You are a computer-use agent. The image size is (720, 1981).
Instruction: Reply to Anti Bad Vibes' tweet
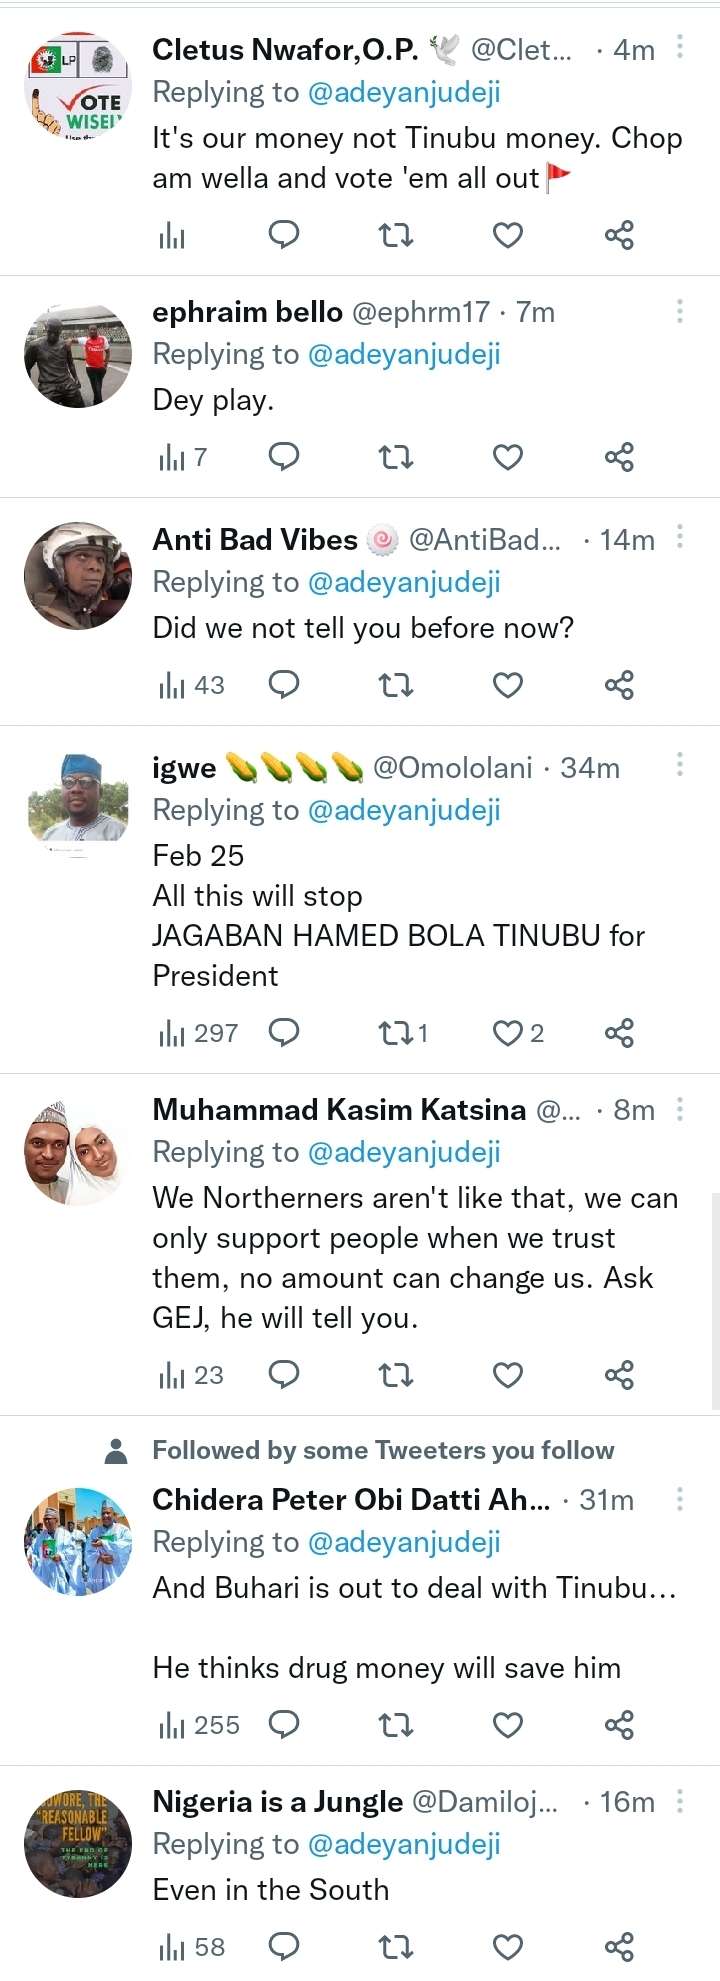[x=284, y=685]
